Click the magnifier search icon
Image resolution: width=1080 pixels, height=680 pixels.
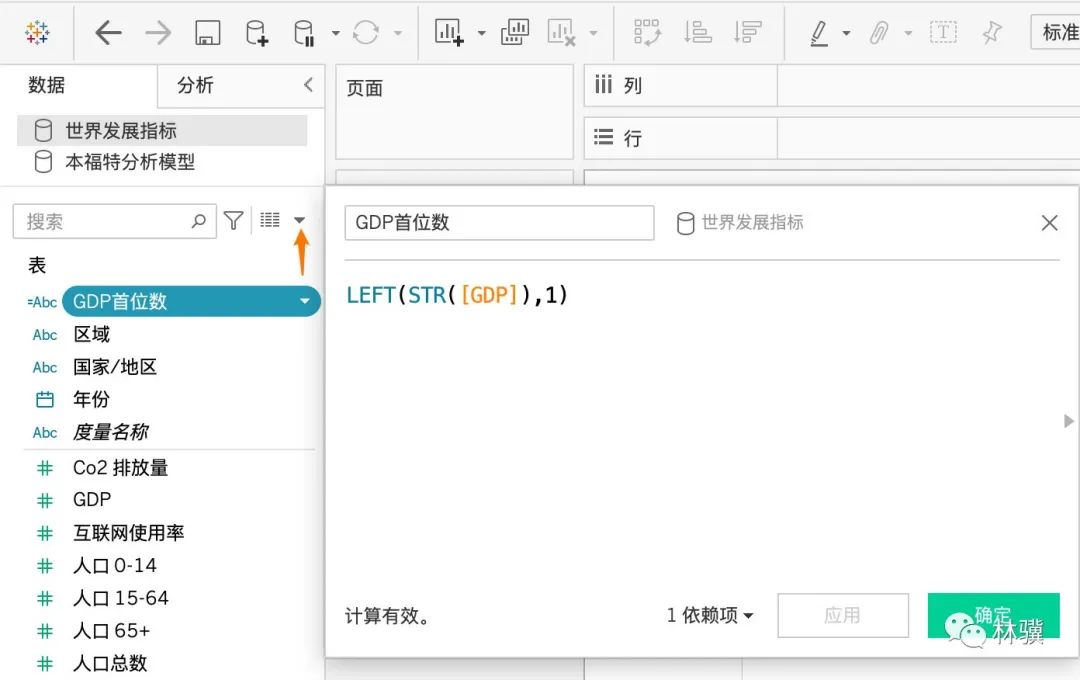coord(199,221)
